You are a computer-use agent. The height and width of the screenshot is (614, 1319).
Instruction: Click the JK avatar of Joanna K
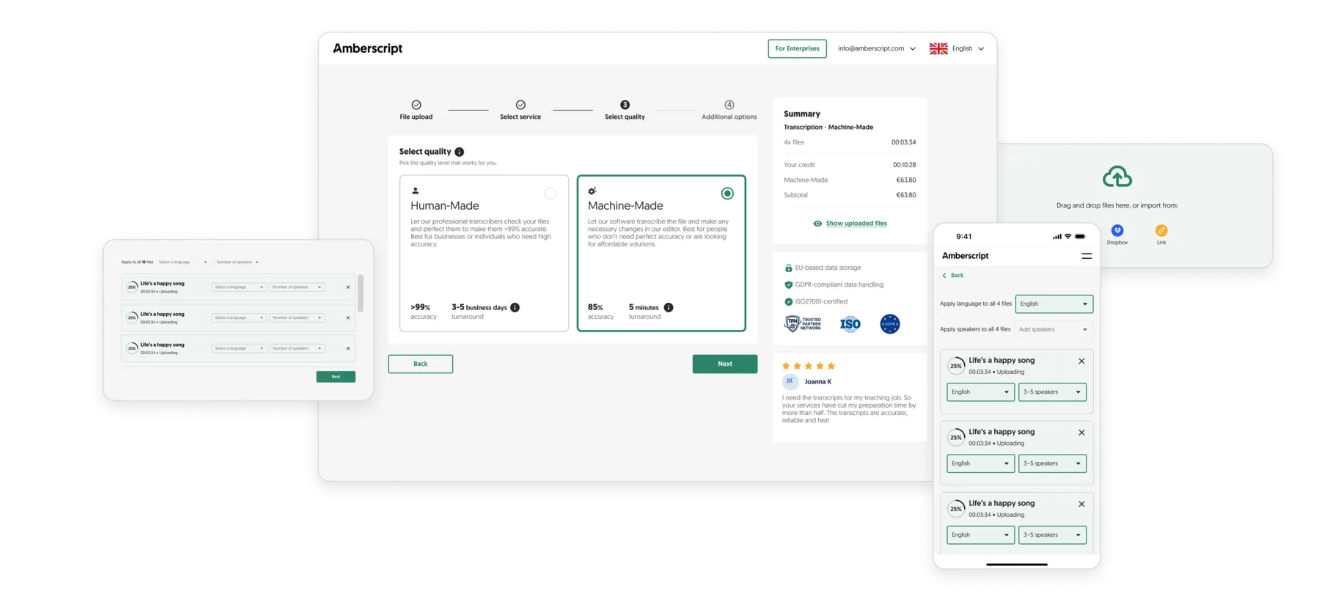(x=789, y=381)
